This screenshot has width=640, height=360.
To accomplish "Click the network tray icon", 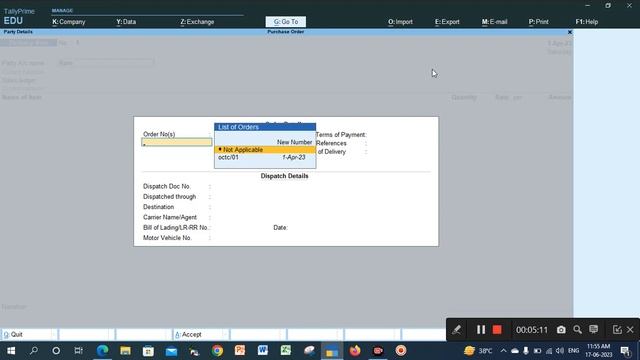I will pyautogui.click(x=549, y=351).
